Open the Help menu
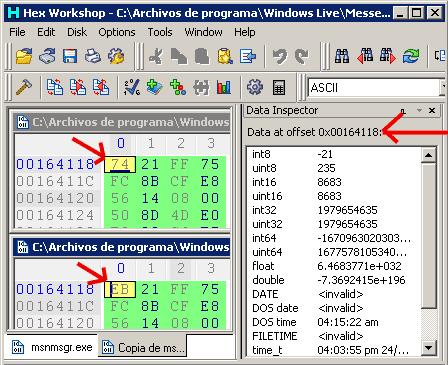 click(245, 32)
